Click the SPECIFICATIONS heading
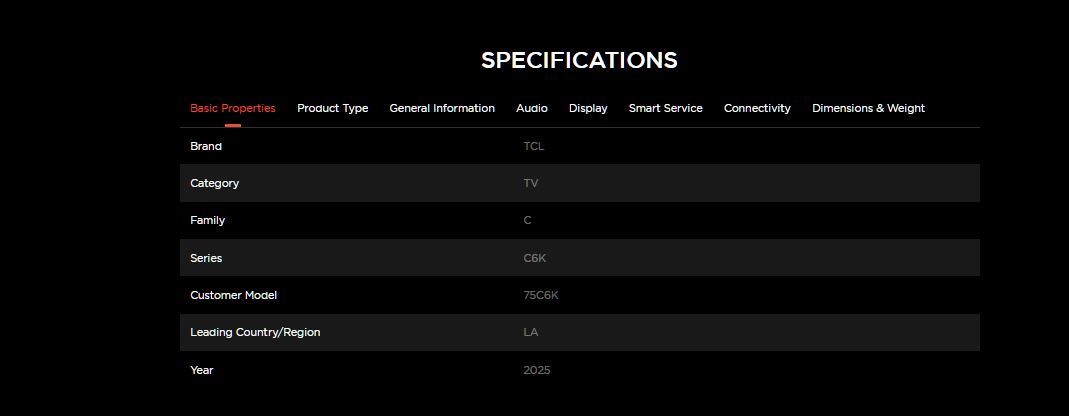This screenshot has width=1069, height=416. tap(579, 60)
